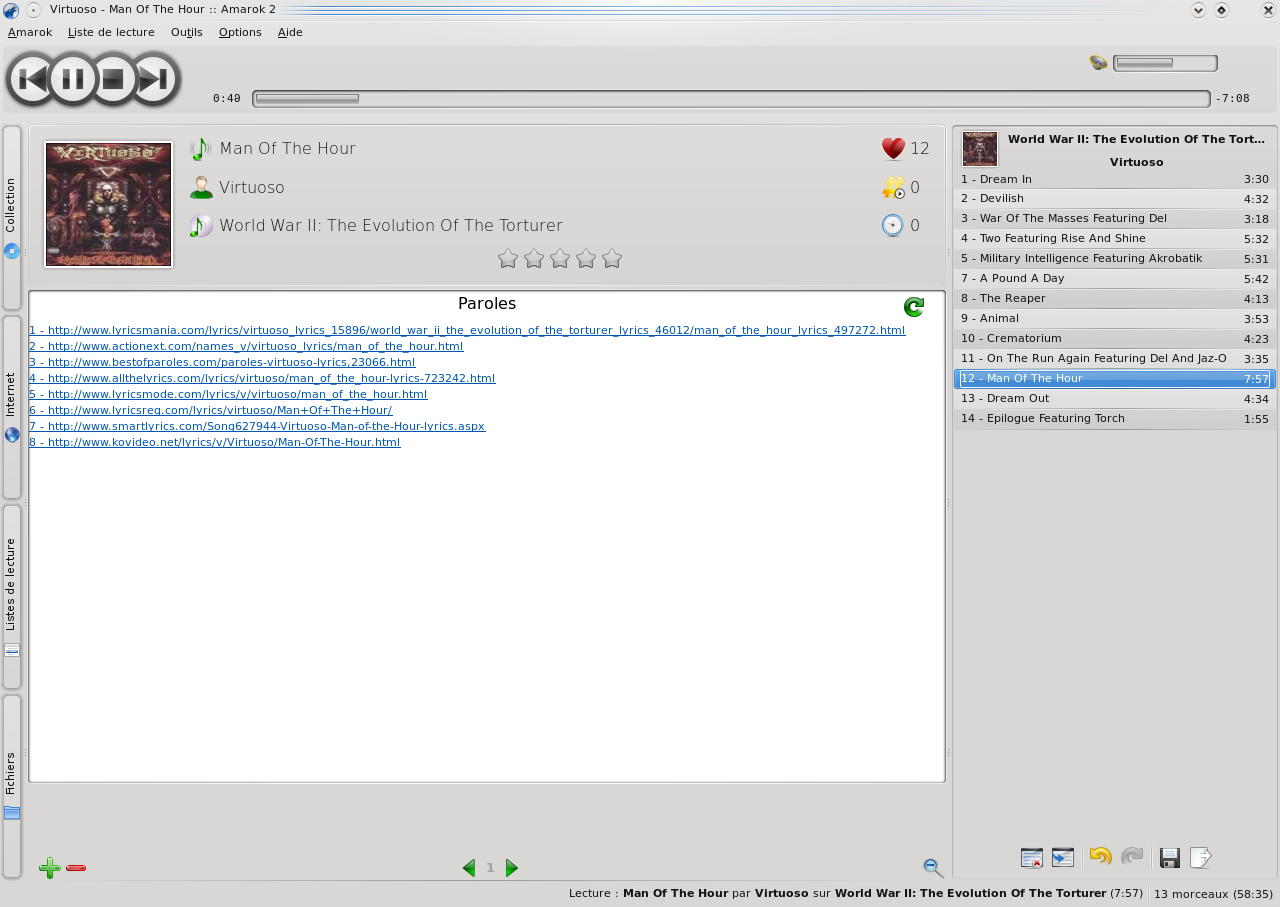Open the title bar window menu icon
This screenshot has height=907, width=1280.
(11, 10)
